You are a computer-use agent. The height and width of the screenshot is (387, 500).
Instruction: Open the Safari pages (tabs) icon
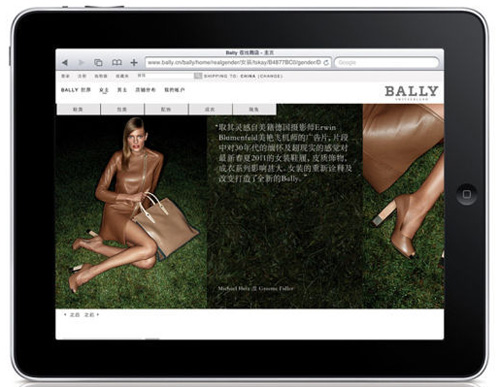(98, 63)
